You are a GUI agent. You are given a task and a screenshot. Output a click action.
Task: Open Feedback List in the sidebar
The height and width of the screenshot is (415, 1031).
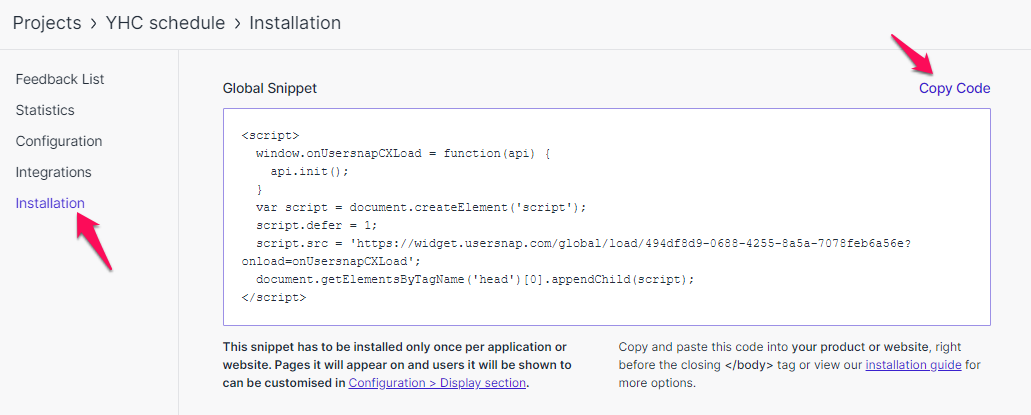click(x=60, y=80)
